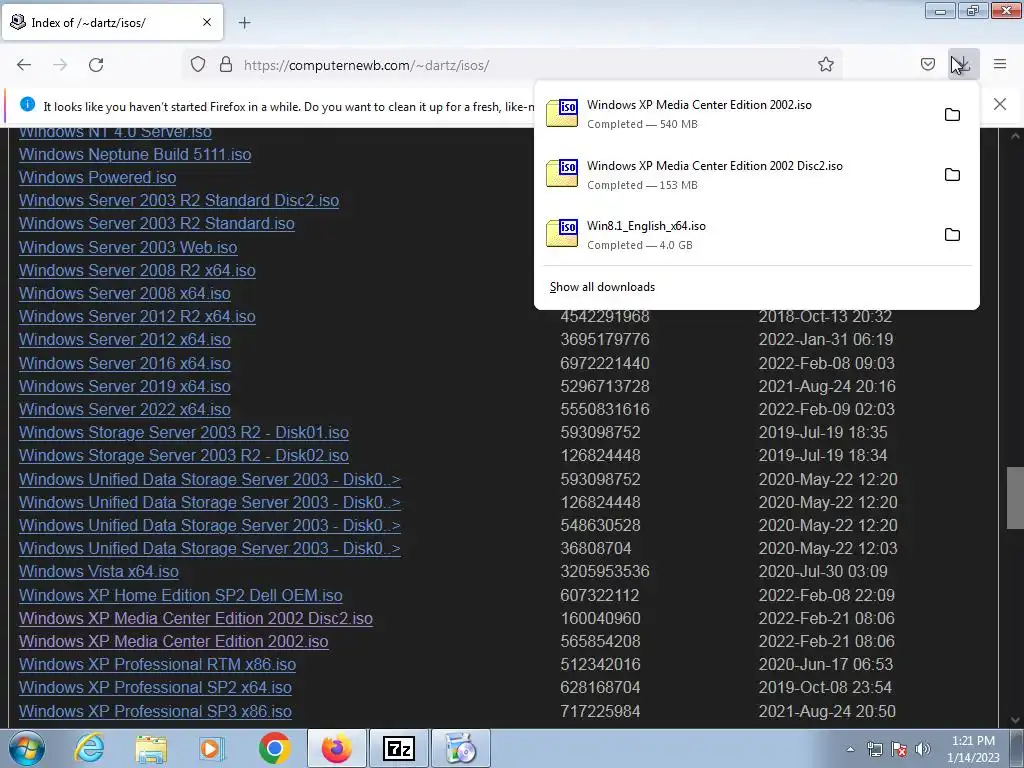The width and height of the screenshot is (1024, 768).
Task: Open Windows XP Professional SP3 x86.iso link
Action: [155, 711]
